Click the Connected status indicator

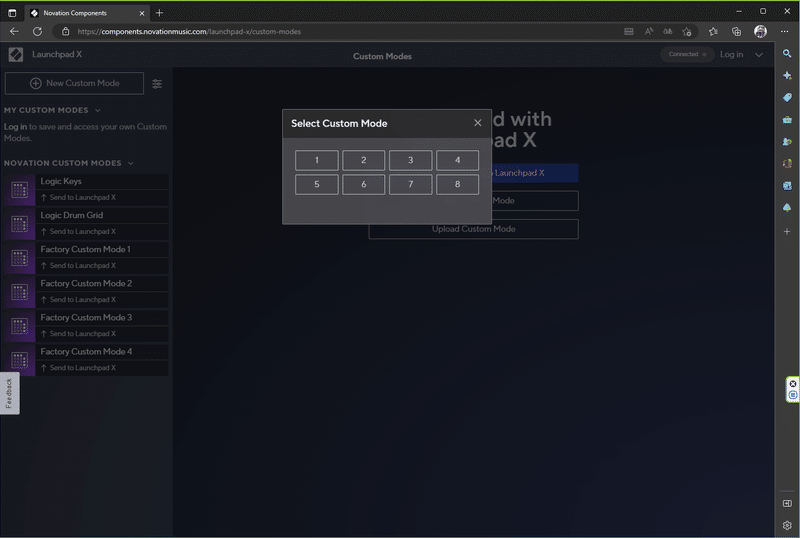point(687,54)
